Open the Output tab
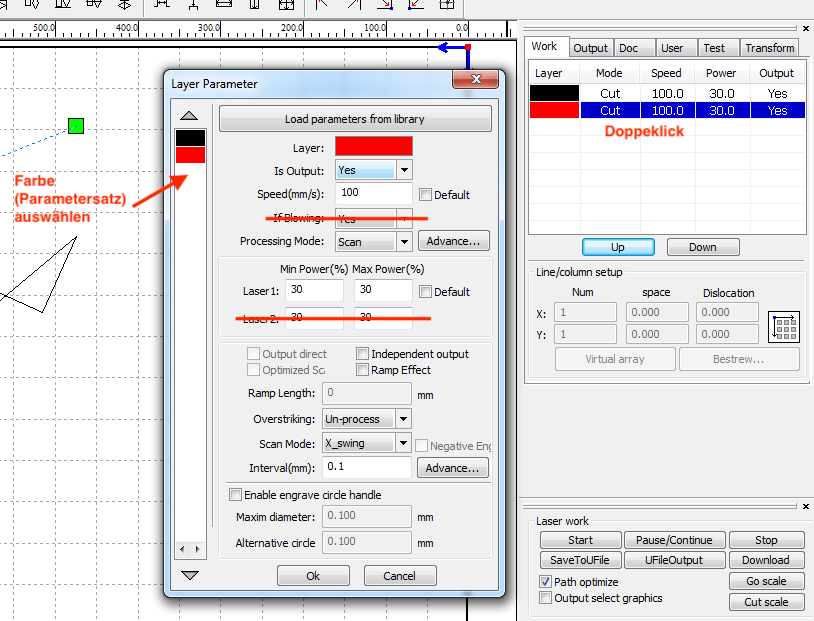This screenshot has width=814, height=621. coord(590,47)
